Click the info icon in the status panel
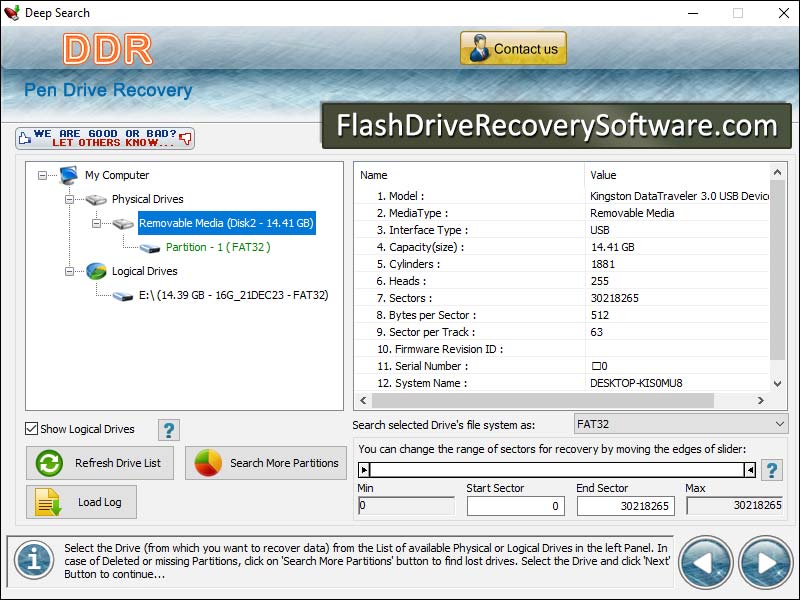Image resolution: width=800 pixels, height=600 pixels. (x=34, y=560)
